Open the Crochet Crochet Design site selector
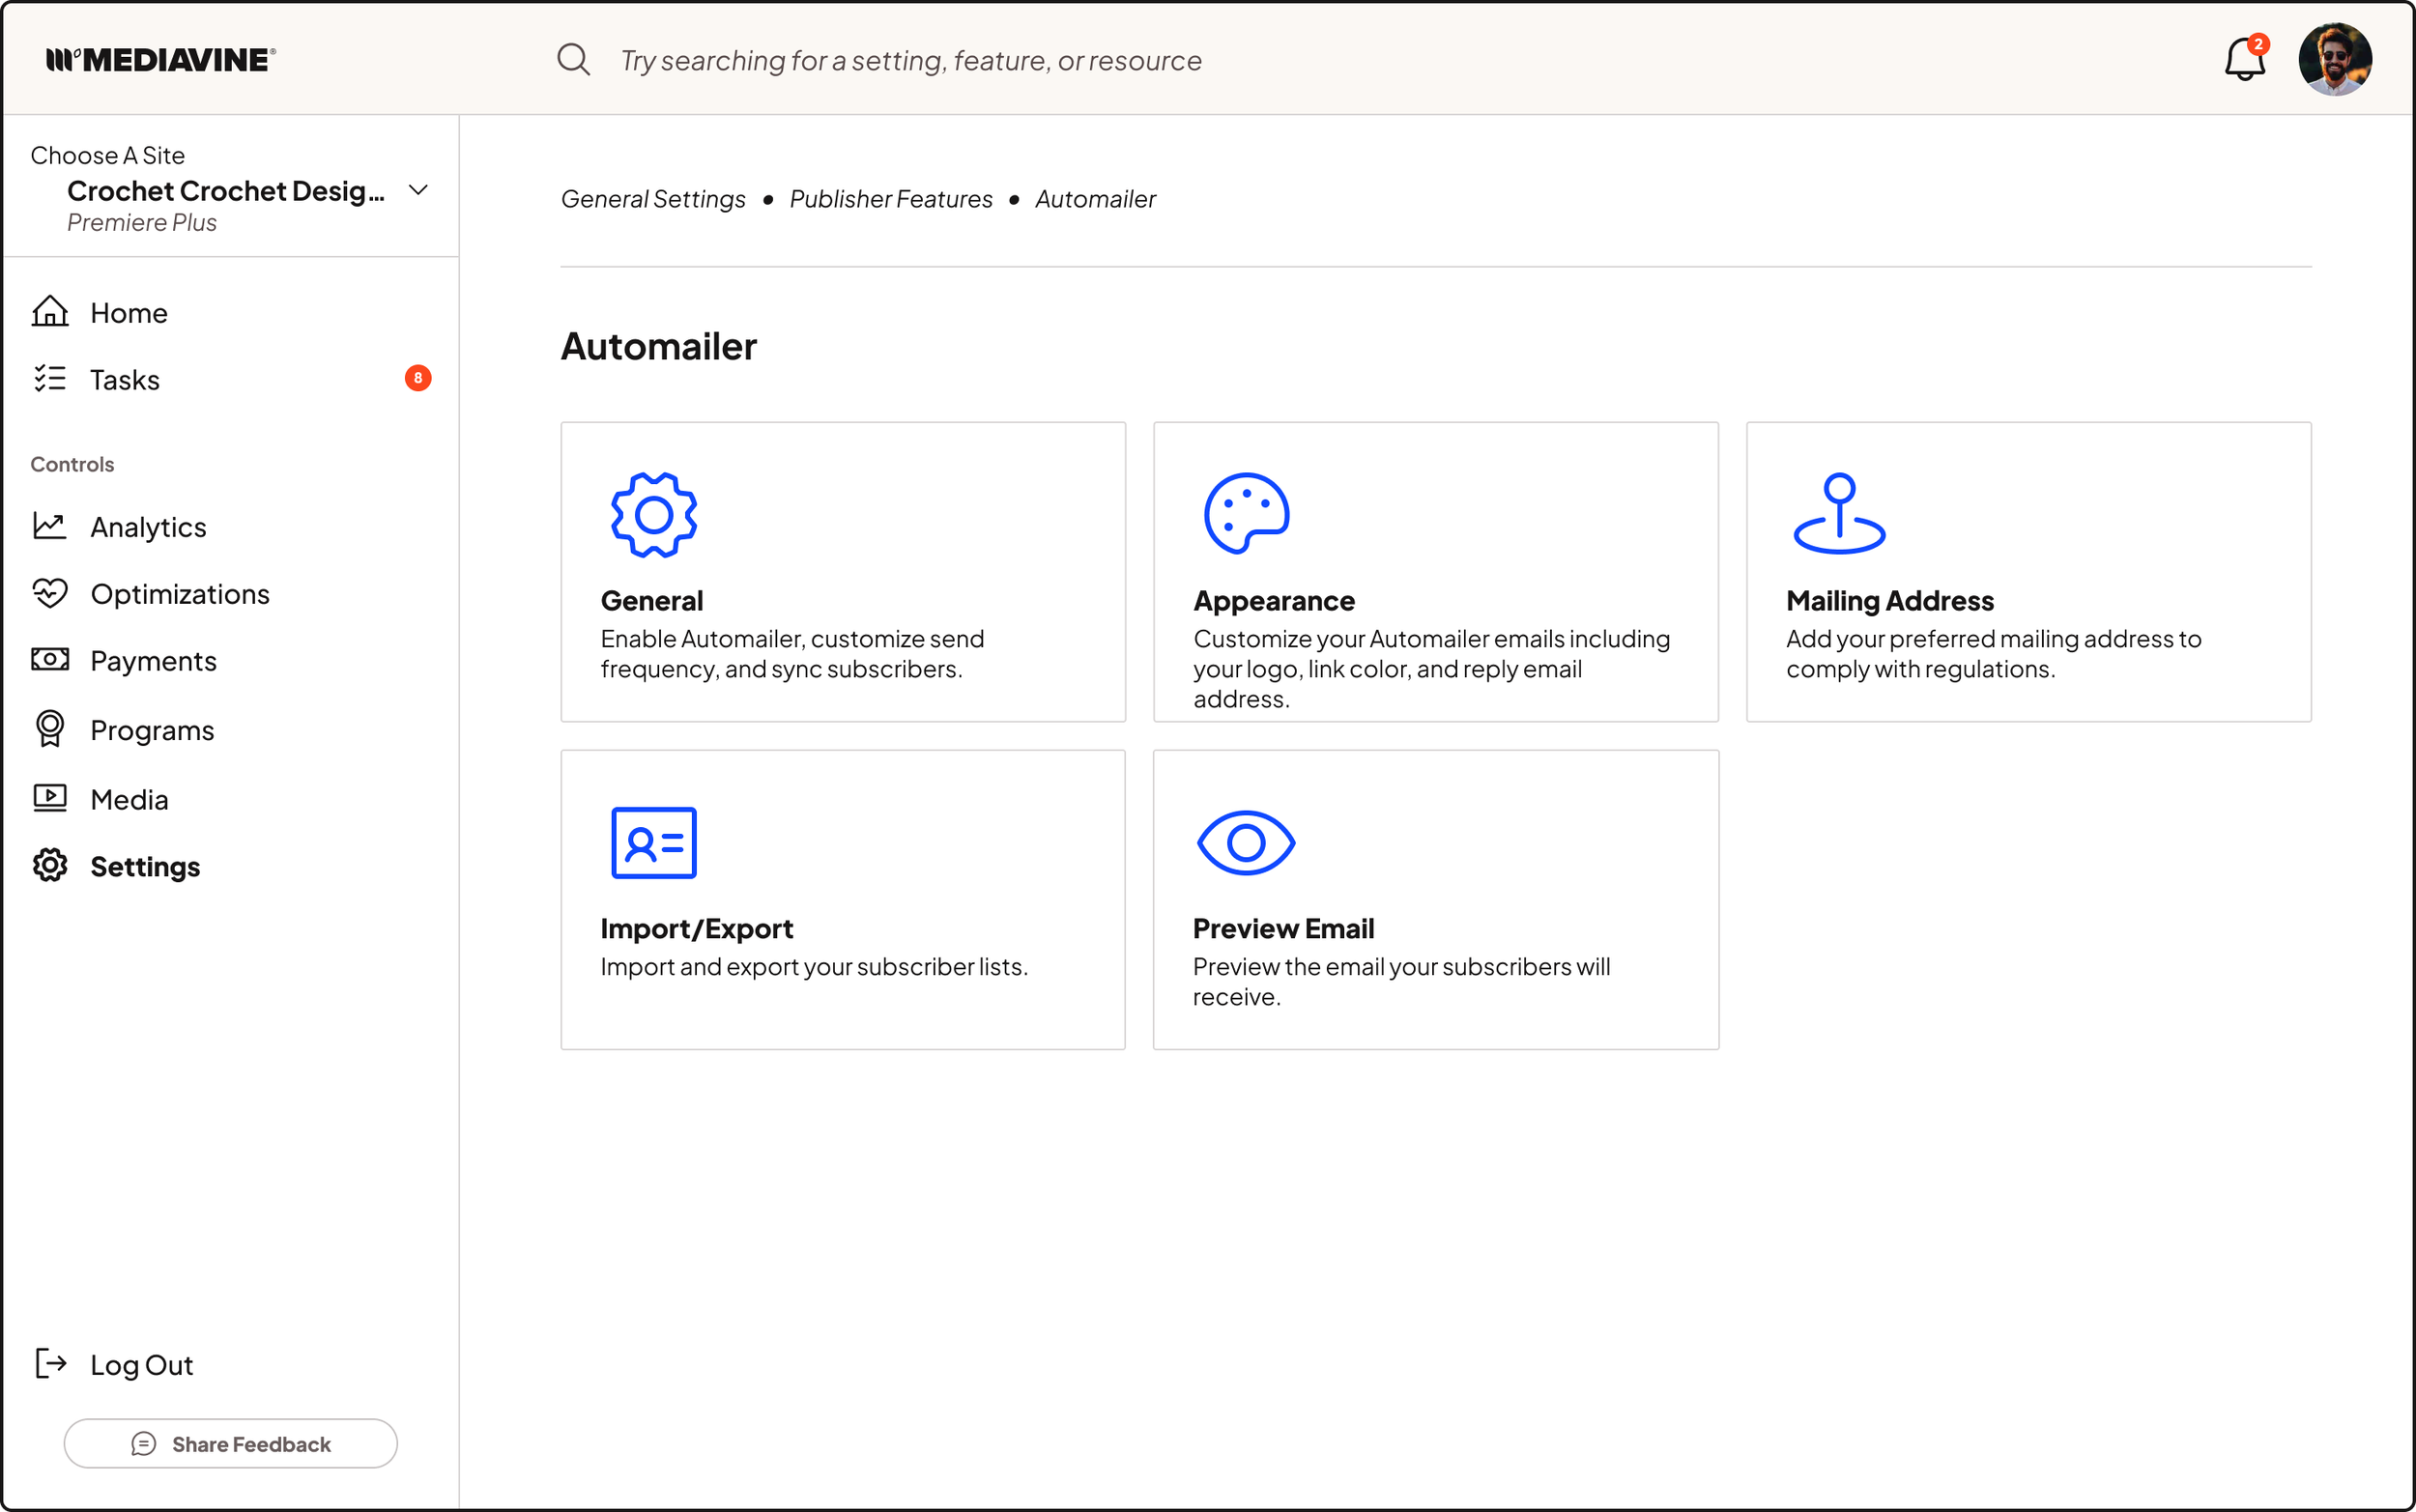 (225, 191)
